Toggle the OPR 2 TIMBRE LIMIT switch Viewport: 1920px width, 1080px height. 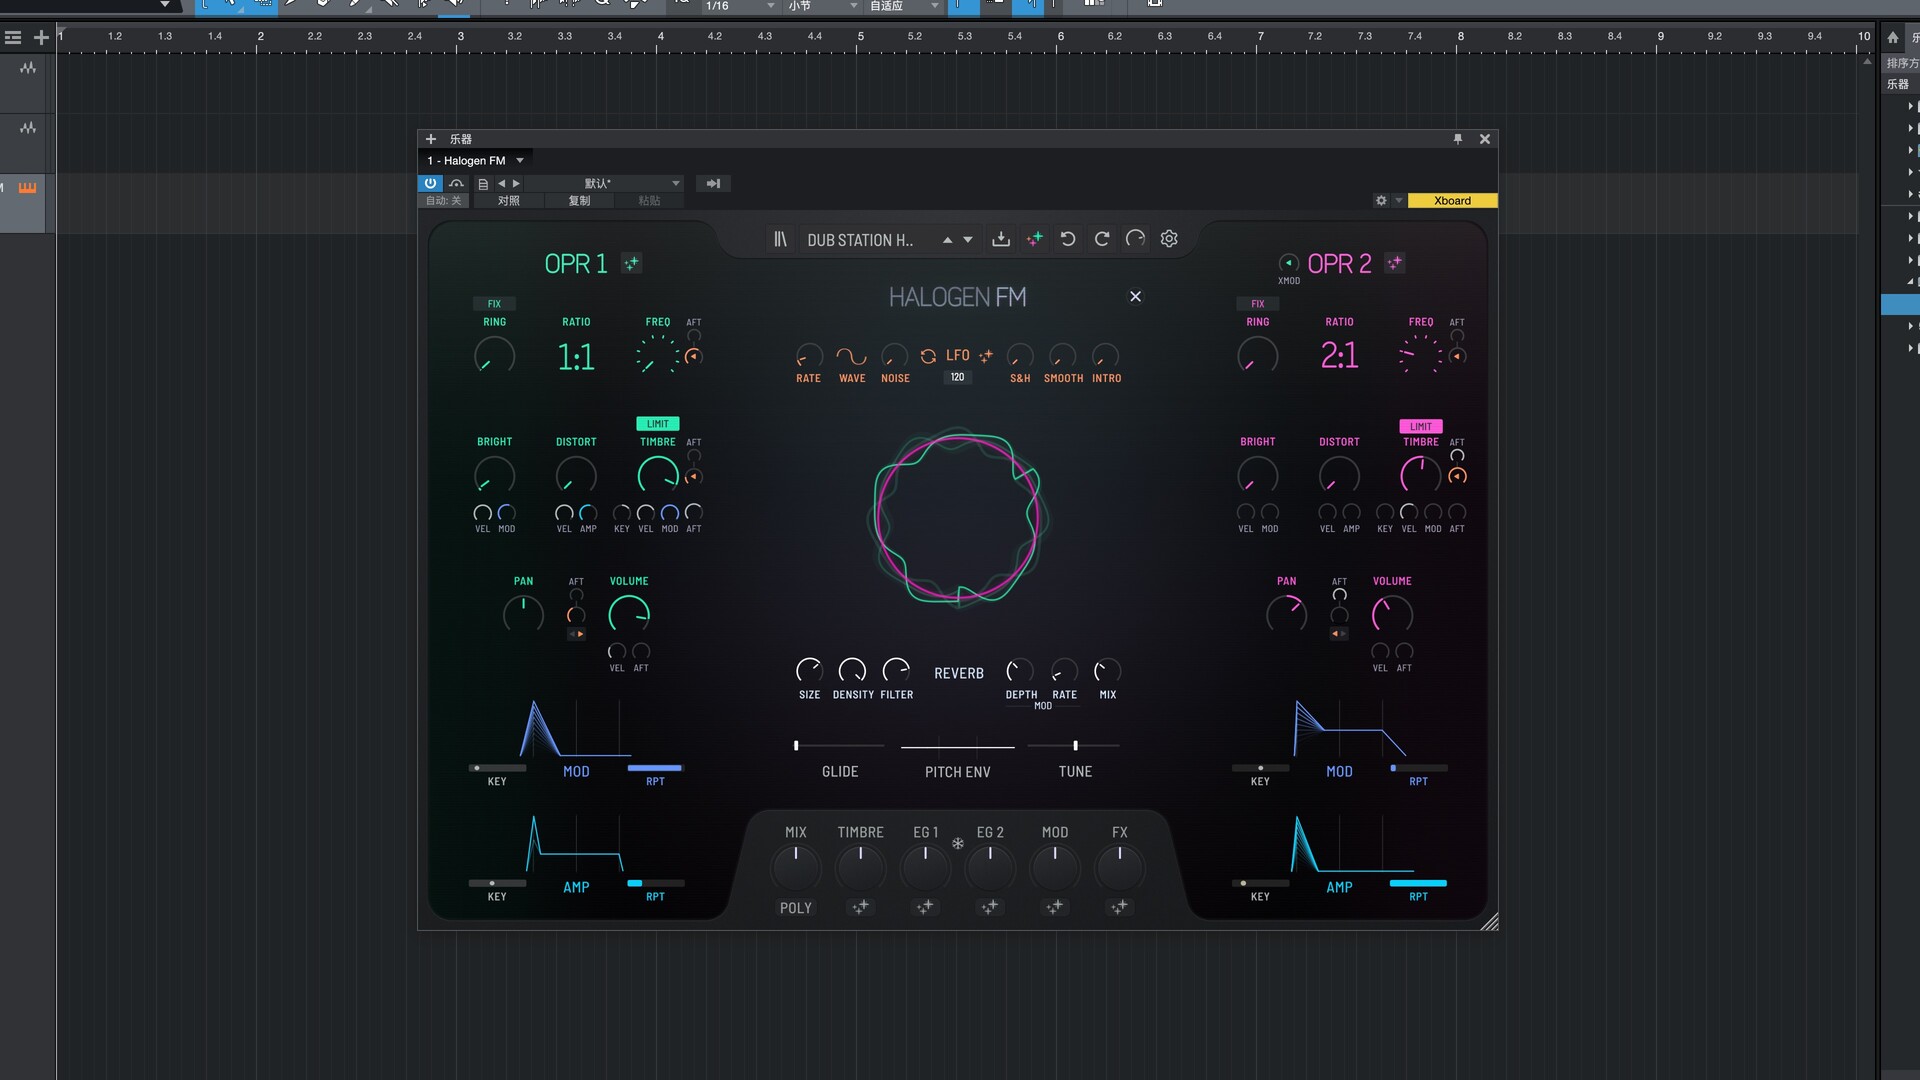(1420, 426)
